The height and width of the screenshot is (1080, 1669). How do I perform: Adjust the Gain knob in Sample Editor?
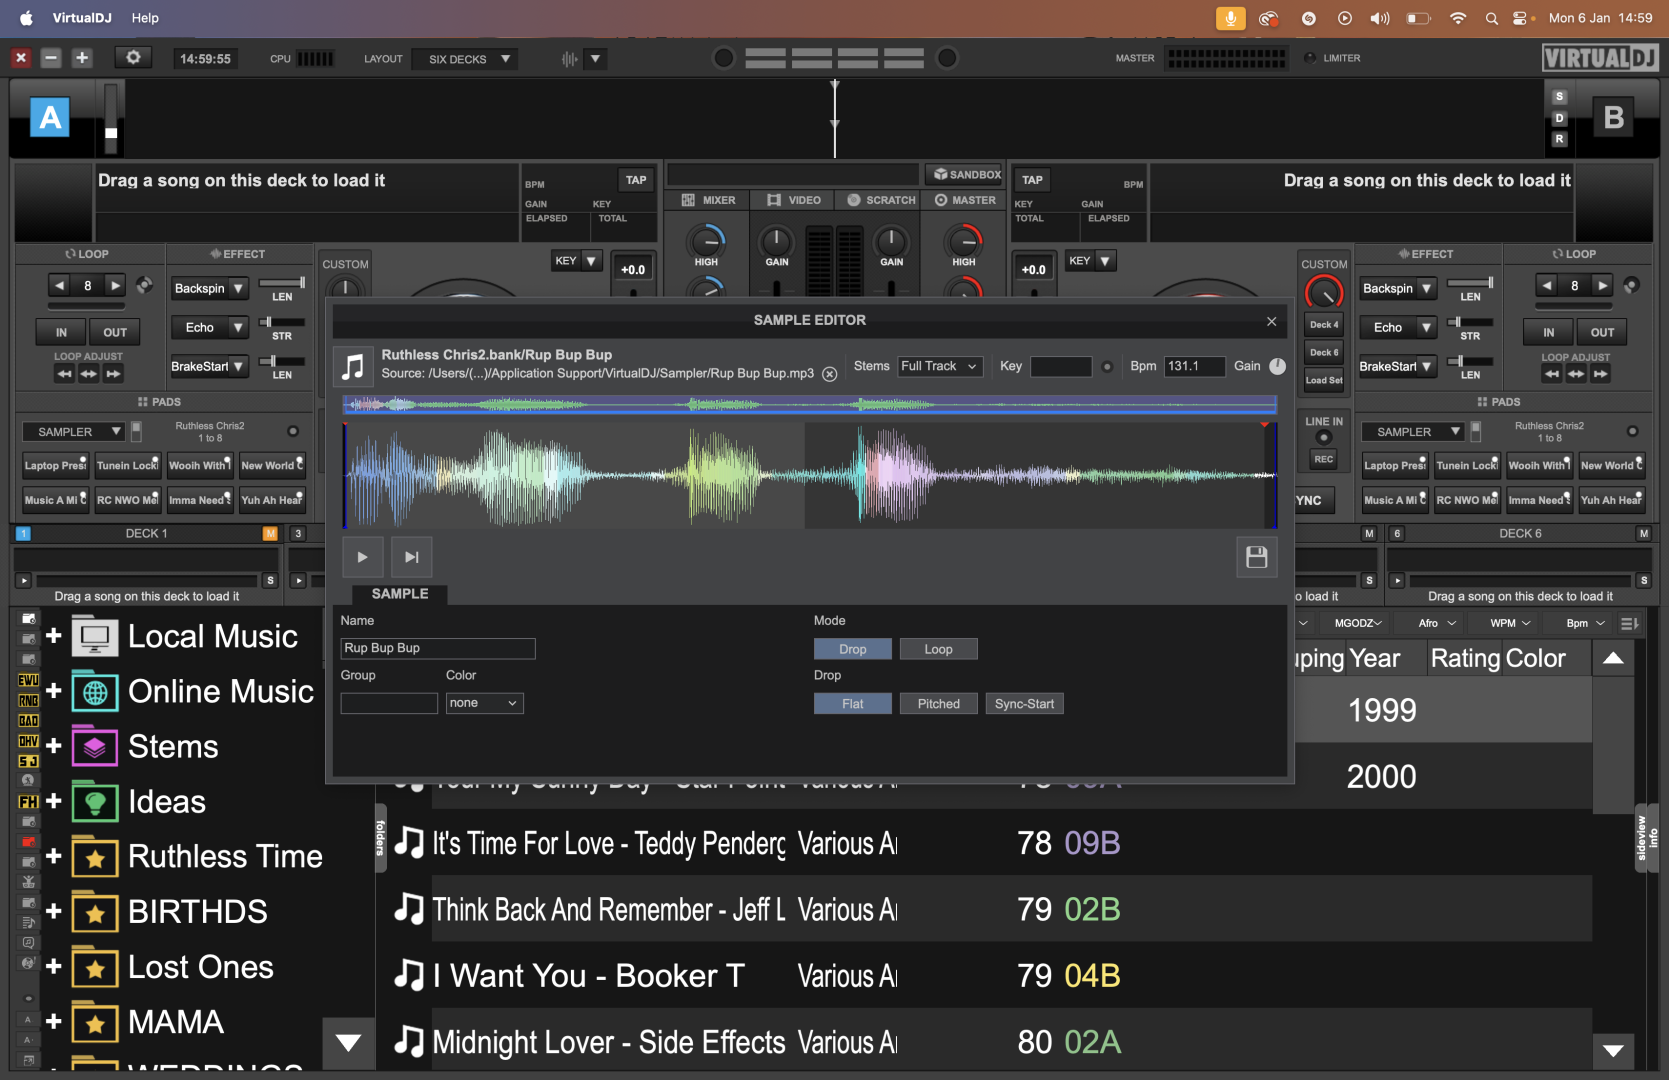click(1277, 366)
